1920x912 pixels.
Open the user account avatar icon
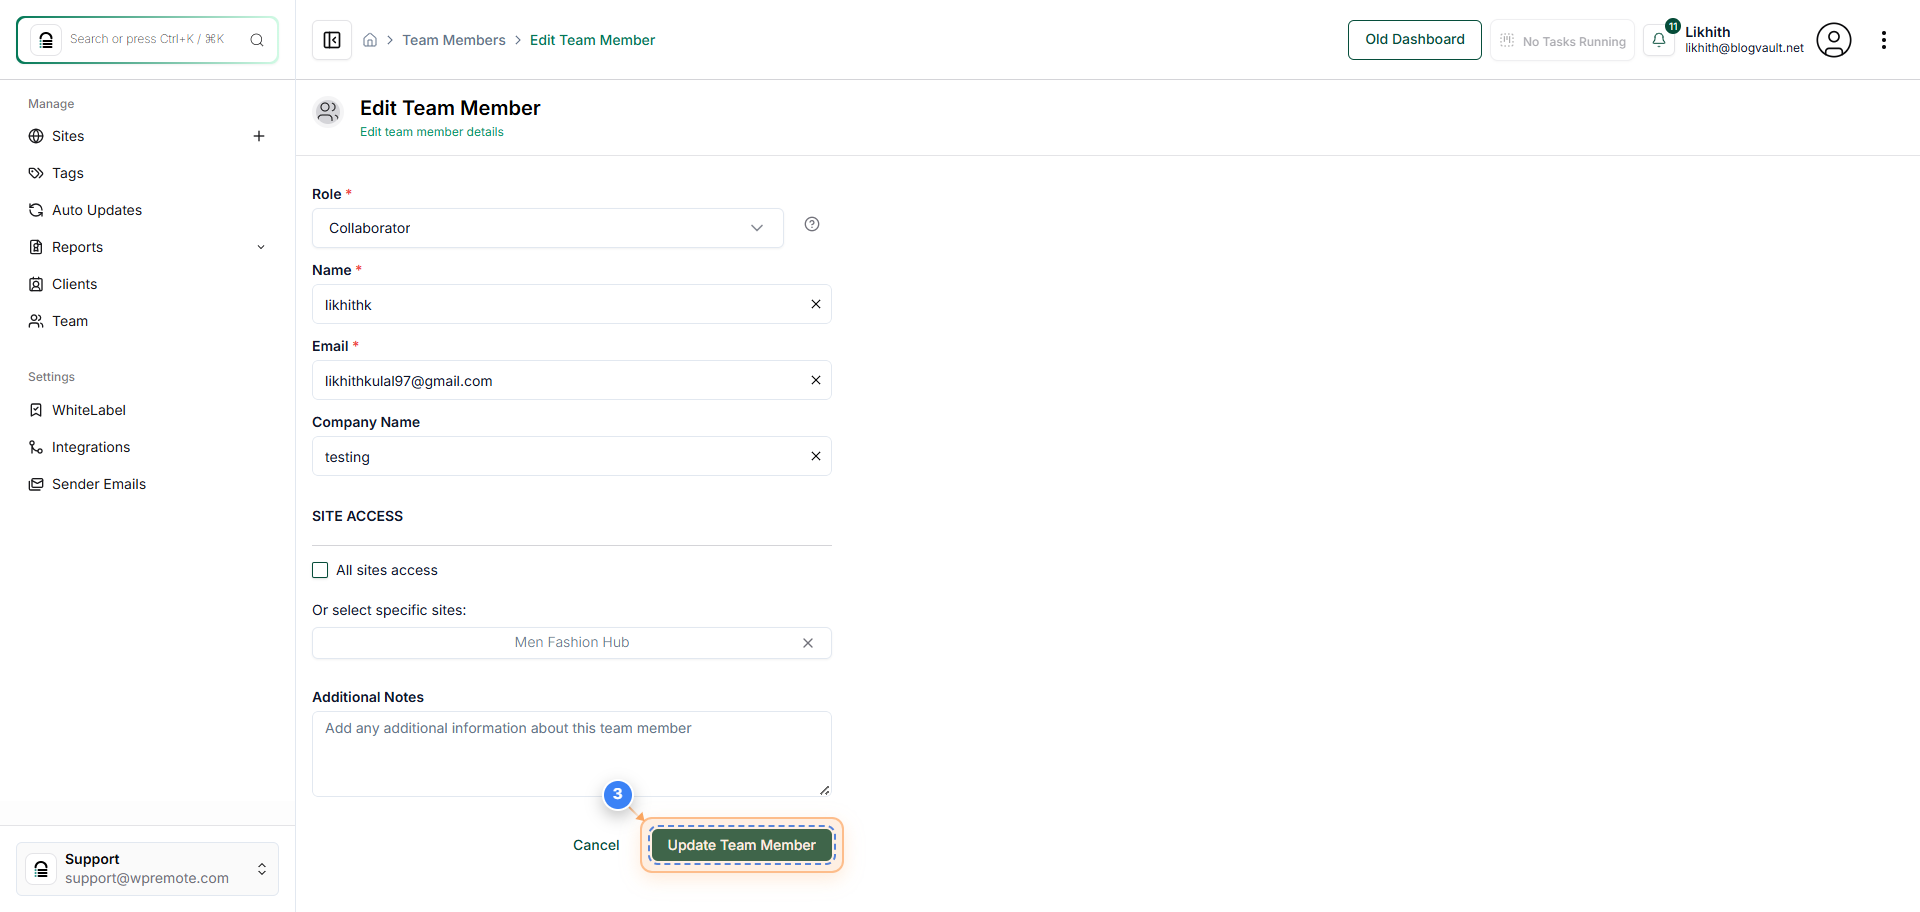1835,40
